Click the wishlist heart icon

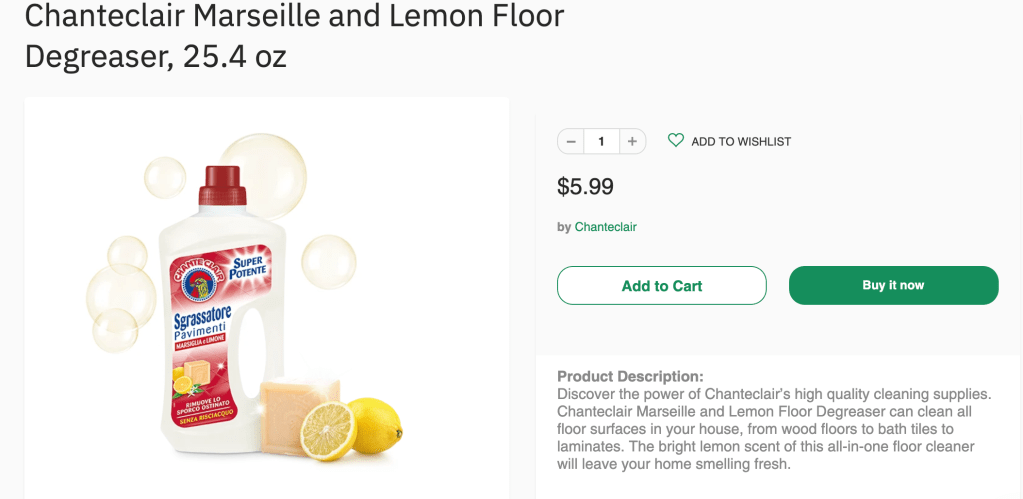coord(676,141)
